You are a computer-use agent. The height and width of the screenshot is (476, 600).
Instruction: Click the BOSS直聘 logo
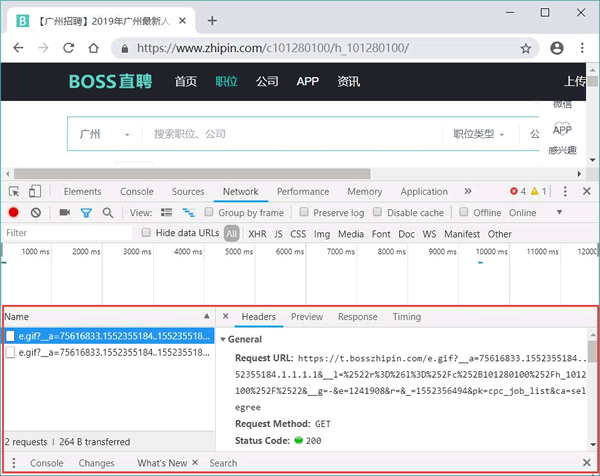pos(110,82)
